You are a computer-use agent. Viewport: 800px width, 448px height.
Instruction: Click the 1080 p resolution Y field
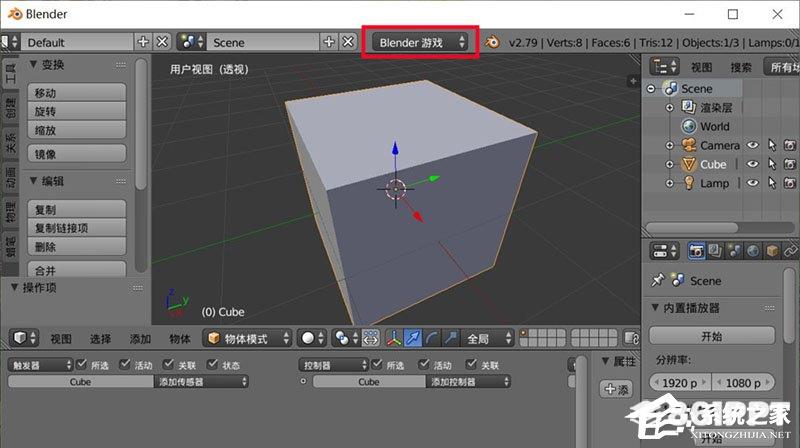[743, 382]
